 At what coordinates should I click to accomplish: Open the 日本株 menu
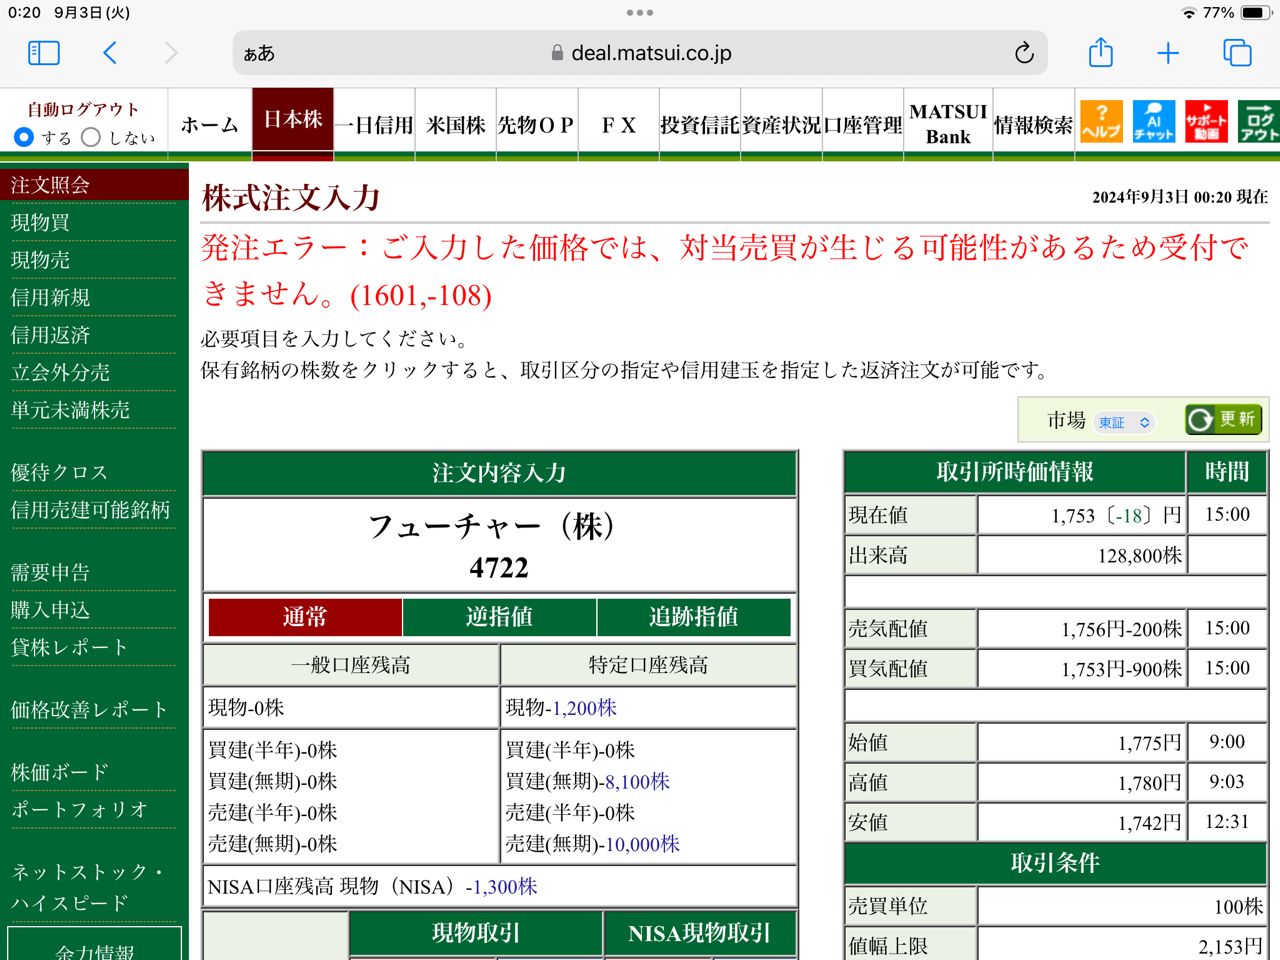click(x=293, y=122)
